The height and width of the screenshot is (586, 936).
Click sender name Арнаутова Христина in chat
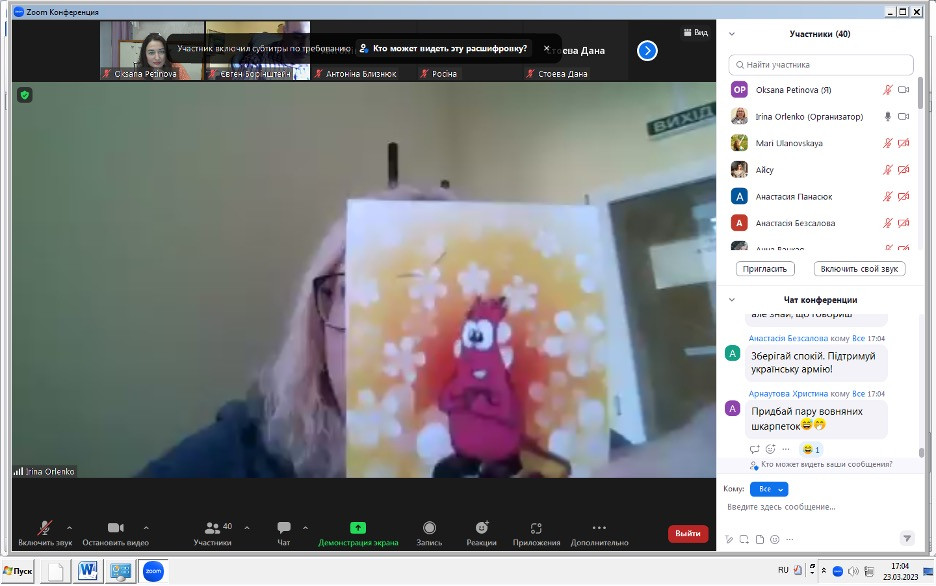[788, 394]
